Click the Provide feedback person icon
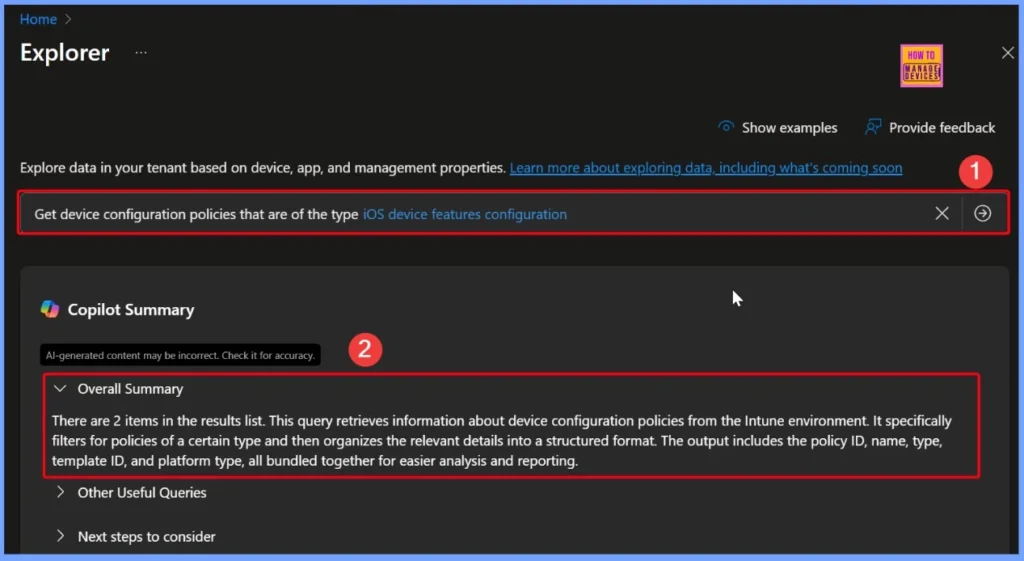The width and height of the screenshot is (1024, 561). [872, 127]
